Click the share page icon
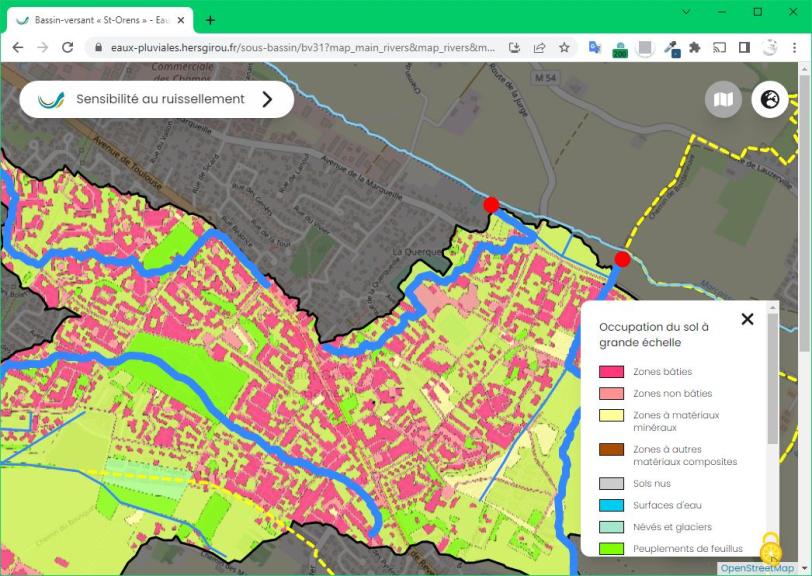This screenshot has width=812, height=576. tap(539, 47)
